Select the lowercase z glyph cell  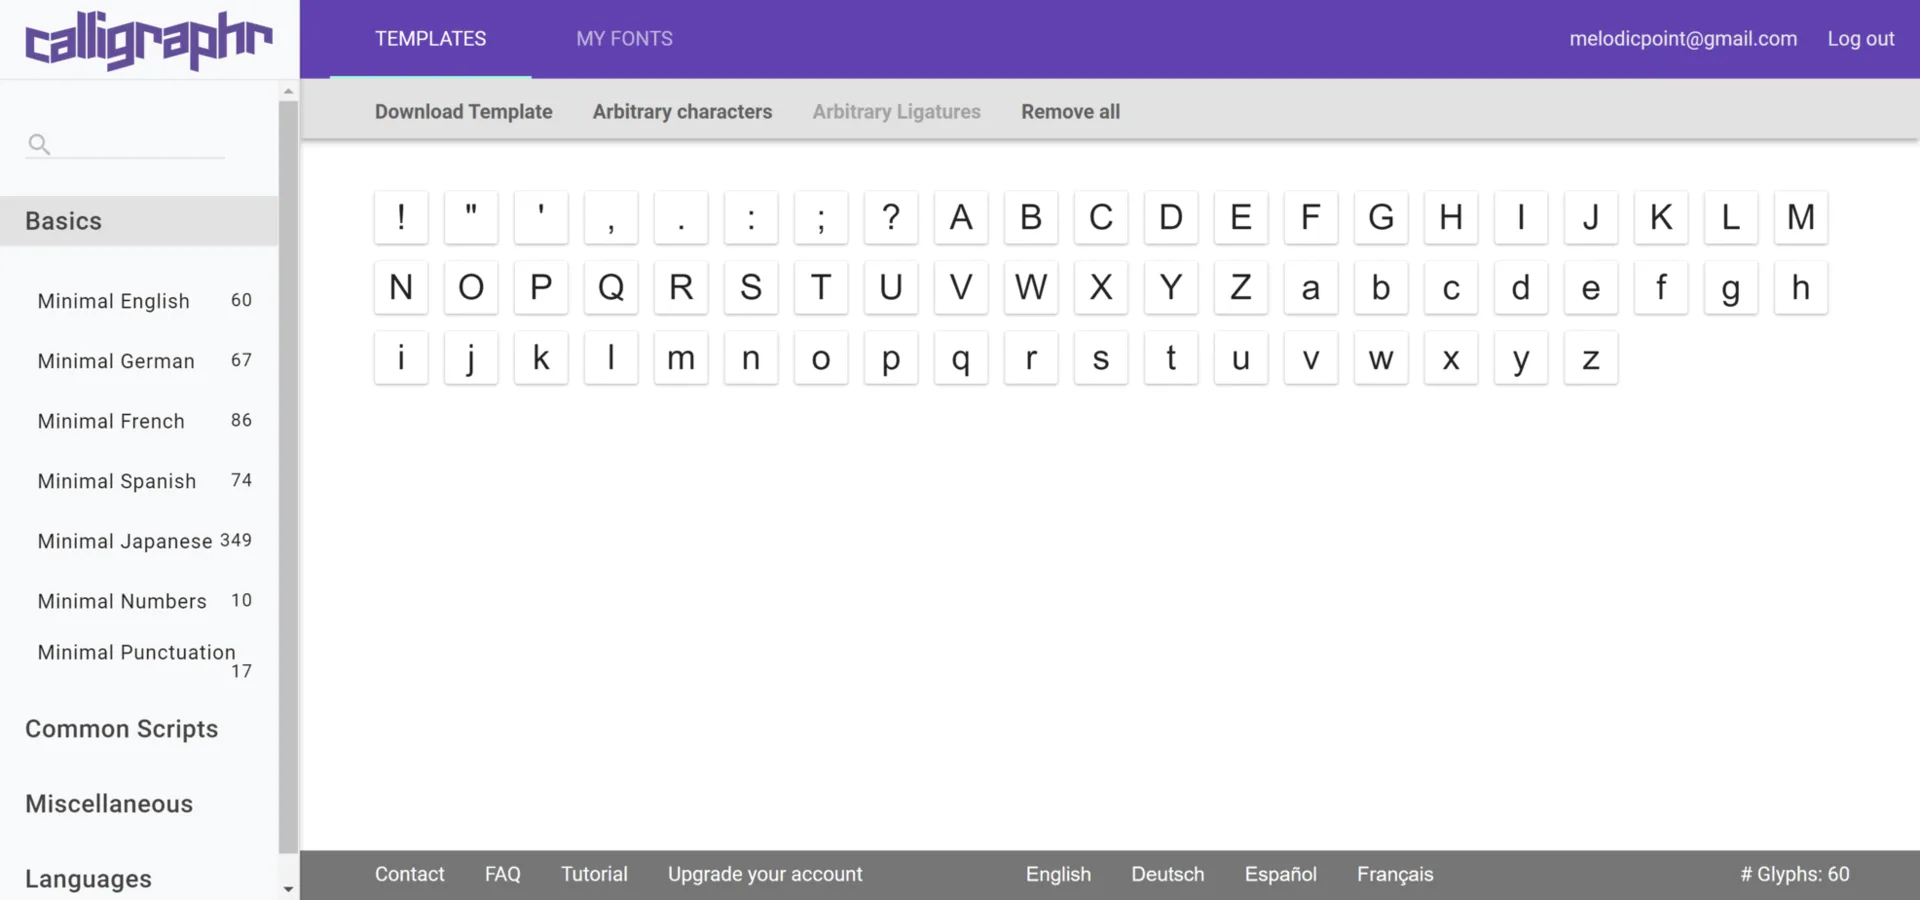[1590, 358]
